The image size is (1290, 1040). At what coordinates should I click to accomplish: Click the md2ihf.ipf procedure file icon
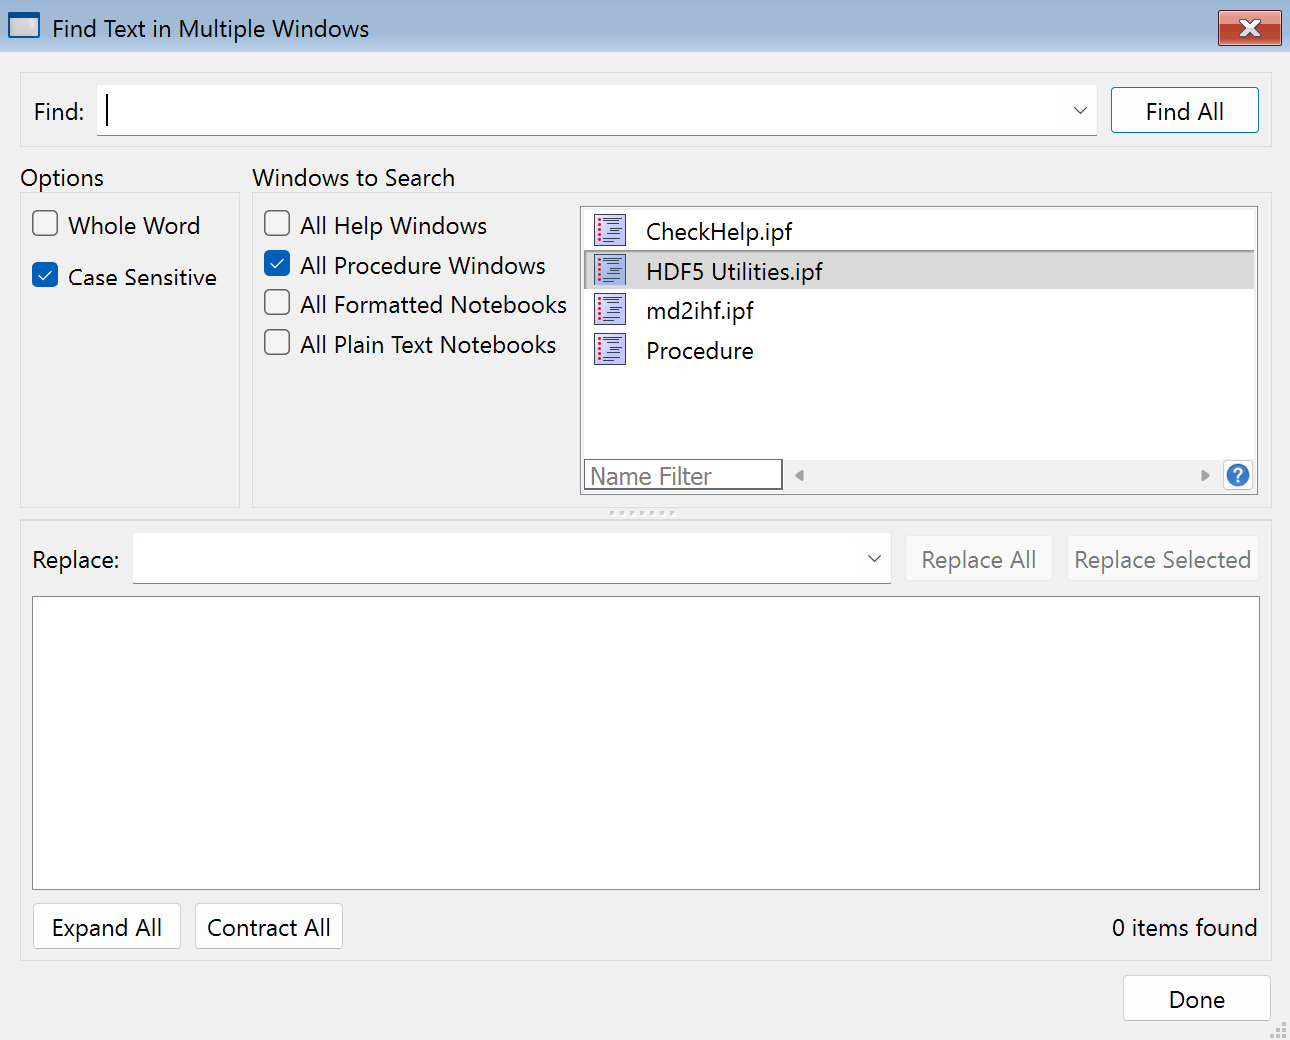pos(610,310)
